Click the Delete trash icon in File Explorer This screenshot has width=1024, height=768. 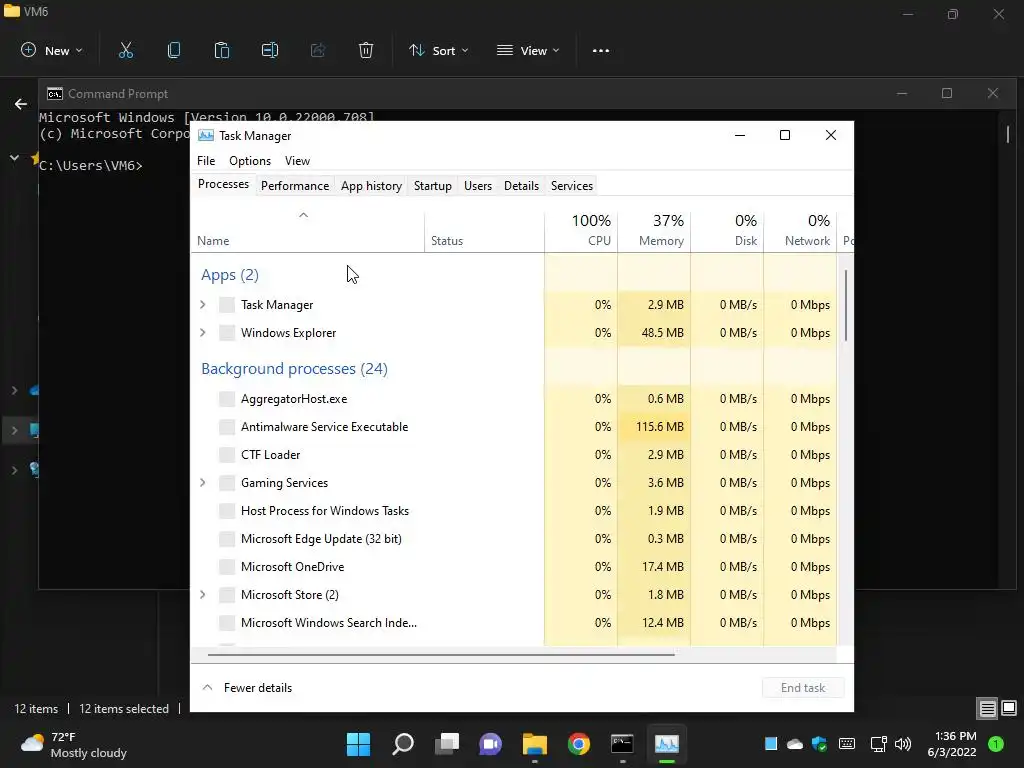(x=366, y=50)
